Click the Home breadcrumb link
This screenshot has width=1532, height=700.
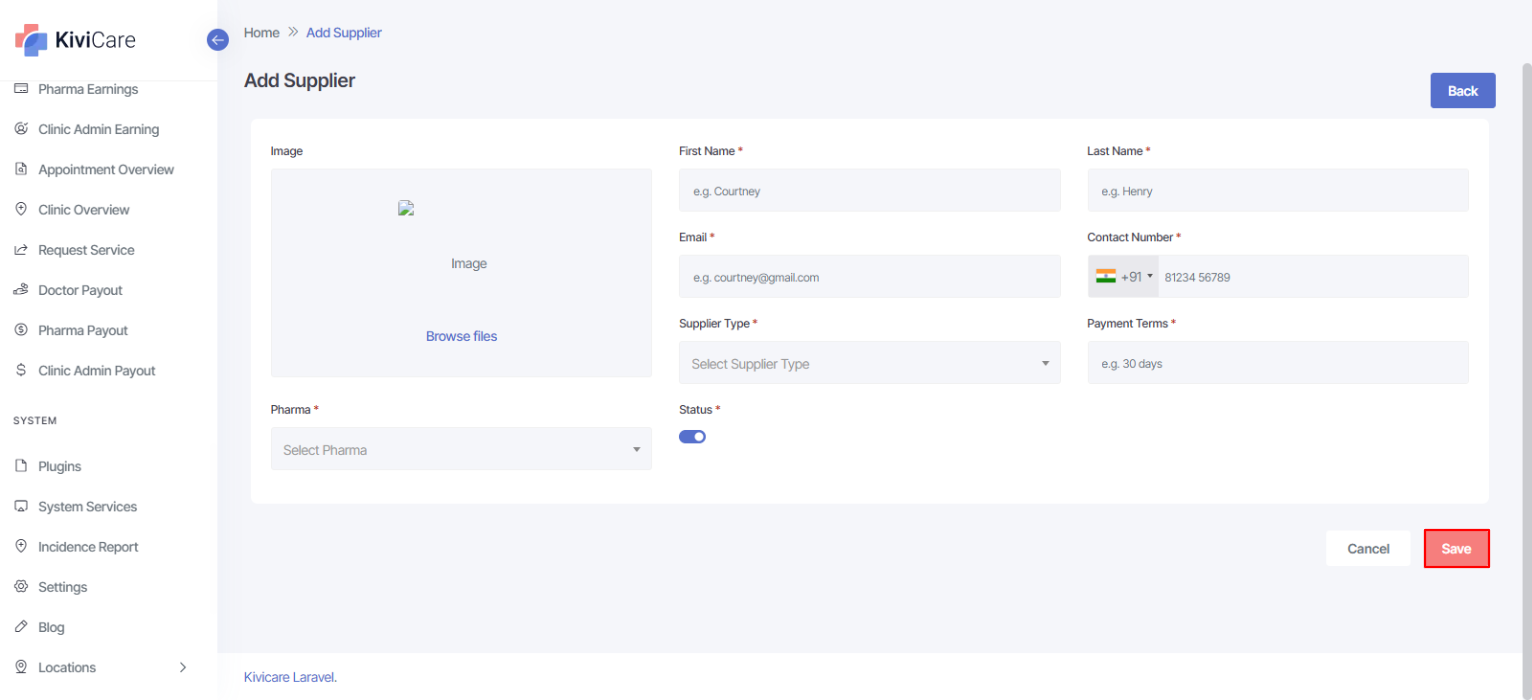(x=261, y=33)
